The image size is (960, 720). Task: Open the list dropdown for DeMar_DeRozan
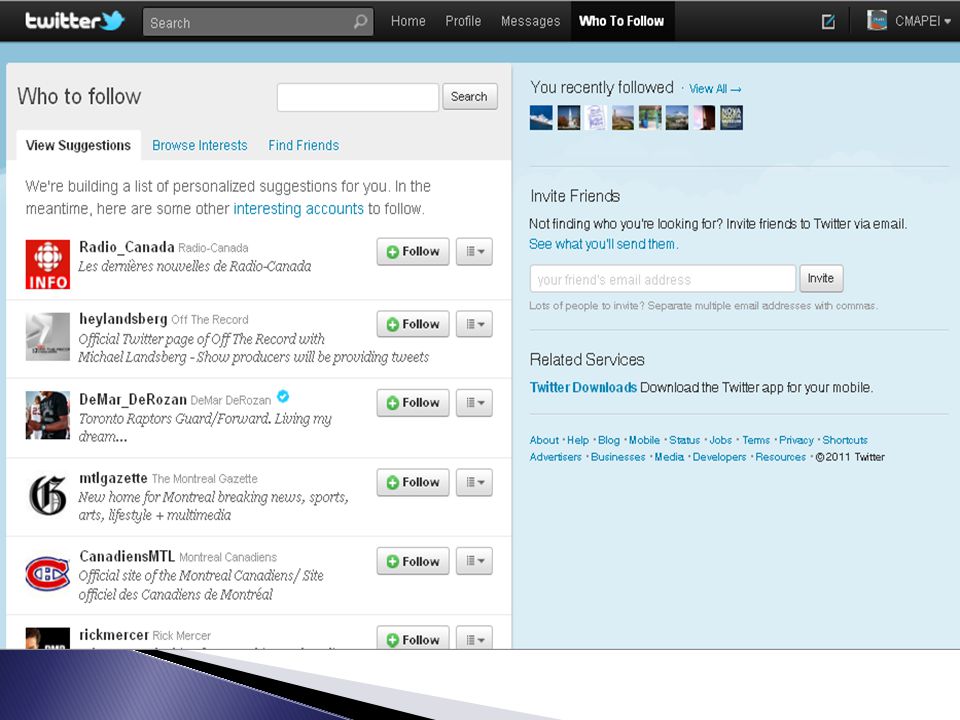tap(474, 403)
